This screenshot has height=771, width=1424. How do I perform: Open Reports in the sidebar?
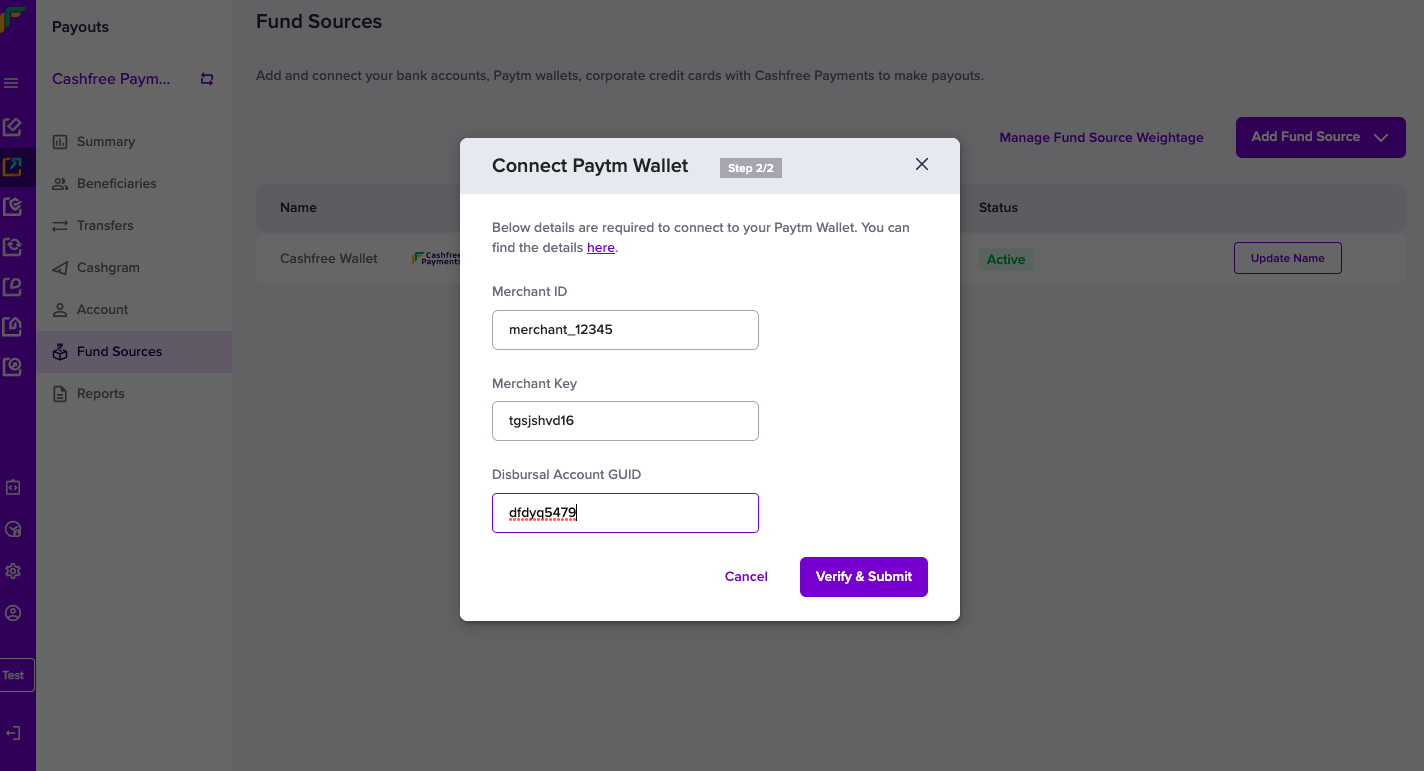click(134, 394)
